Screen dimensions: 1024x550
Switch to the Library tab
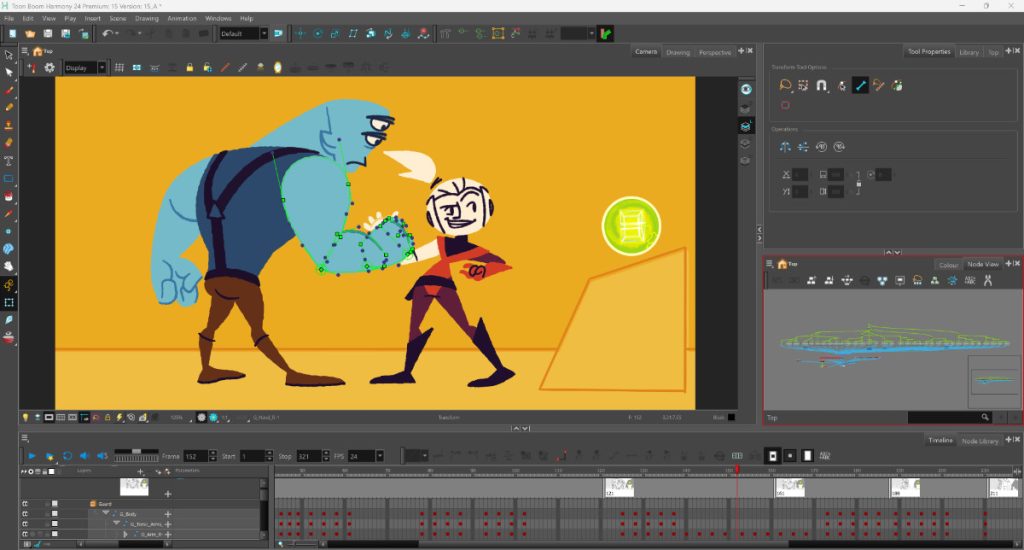pos(969,52)
